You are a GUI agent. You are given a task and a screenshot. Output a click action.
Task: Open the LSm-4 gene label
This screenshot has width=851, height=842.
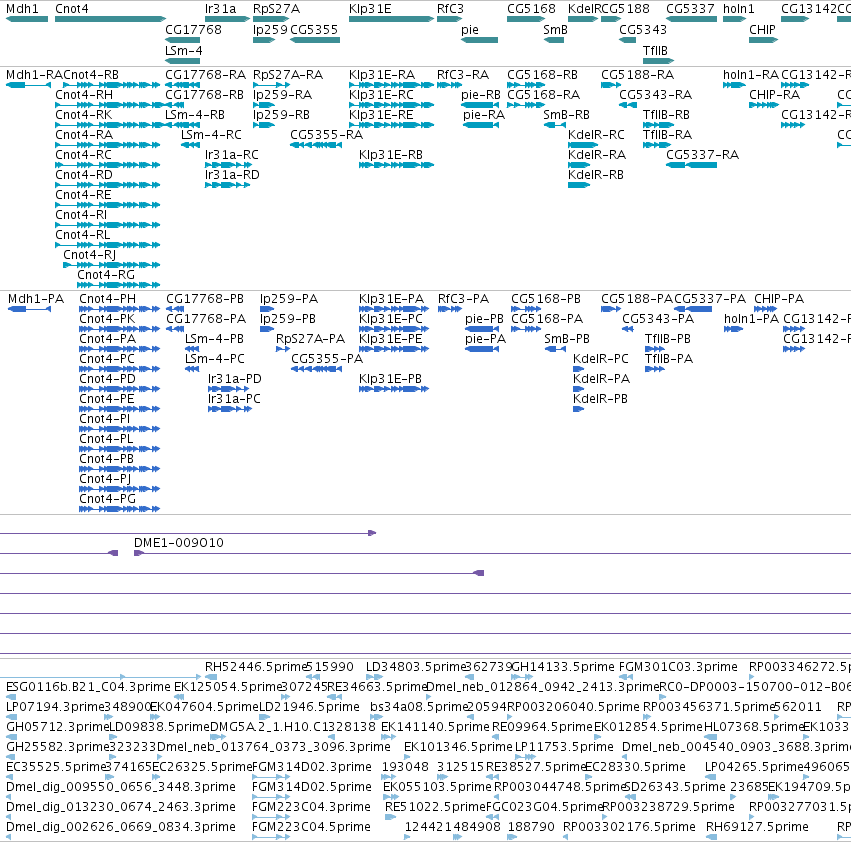point(183,50)
